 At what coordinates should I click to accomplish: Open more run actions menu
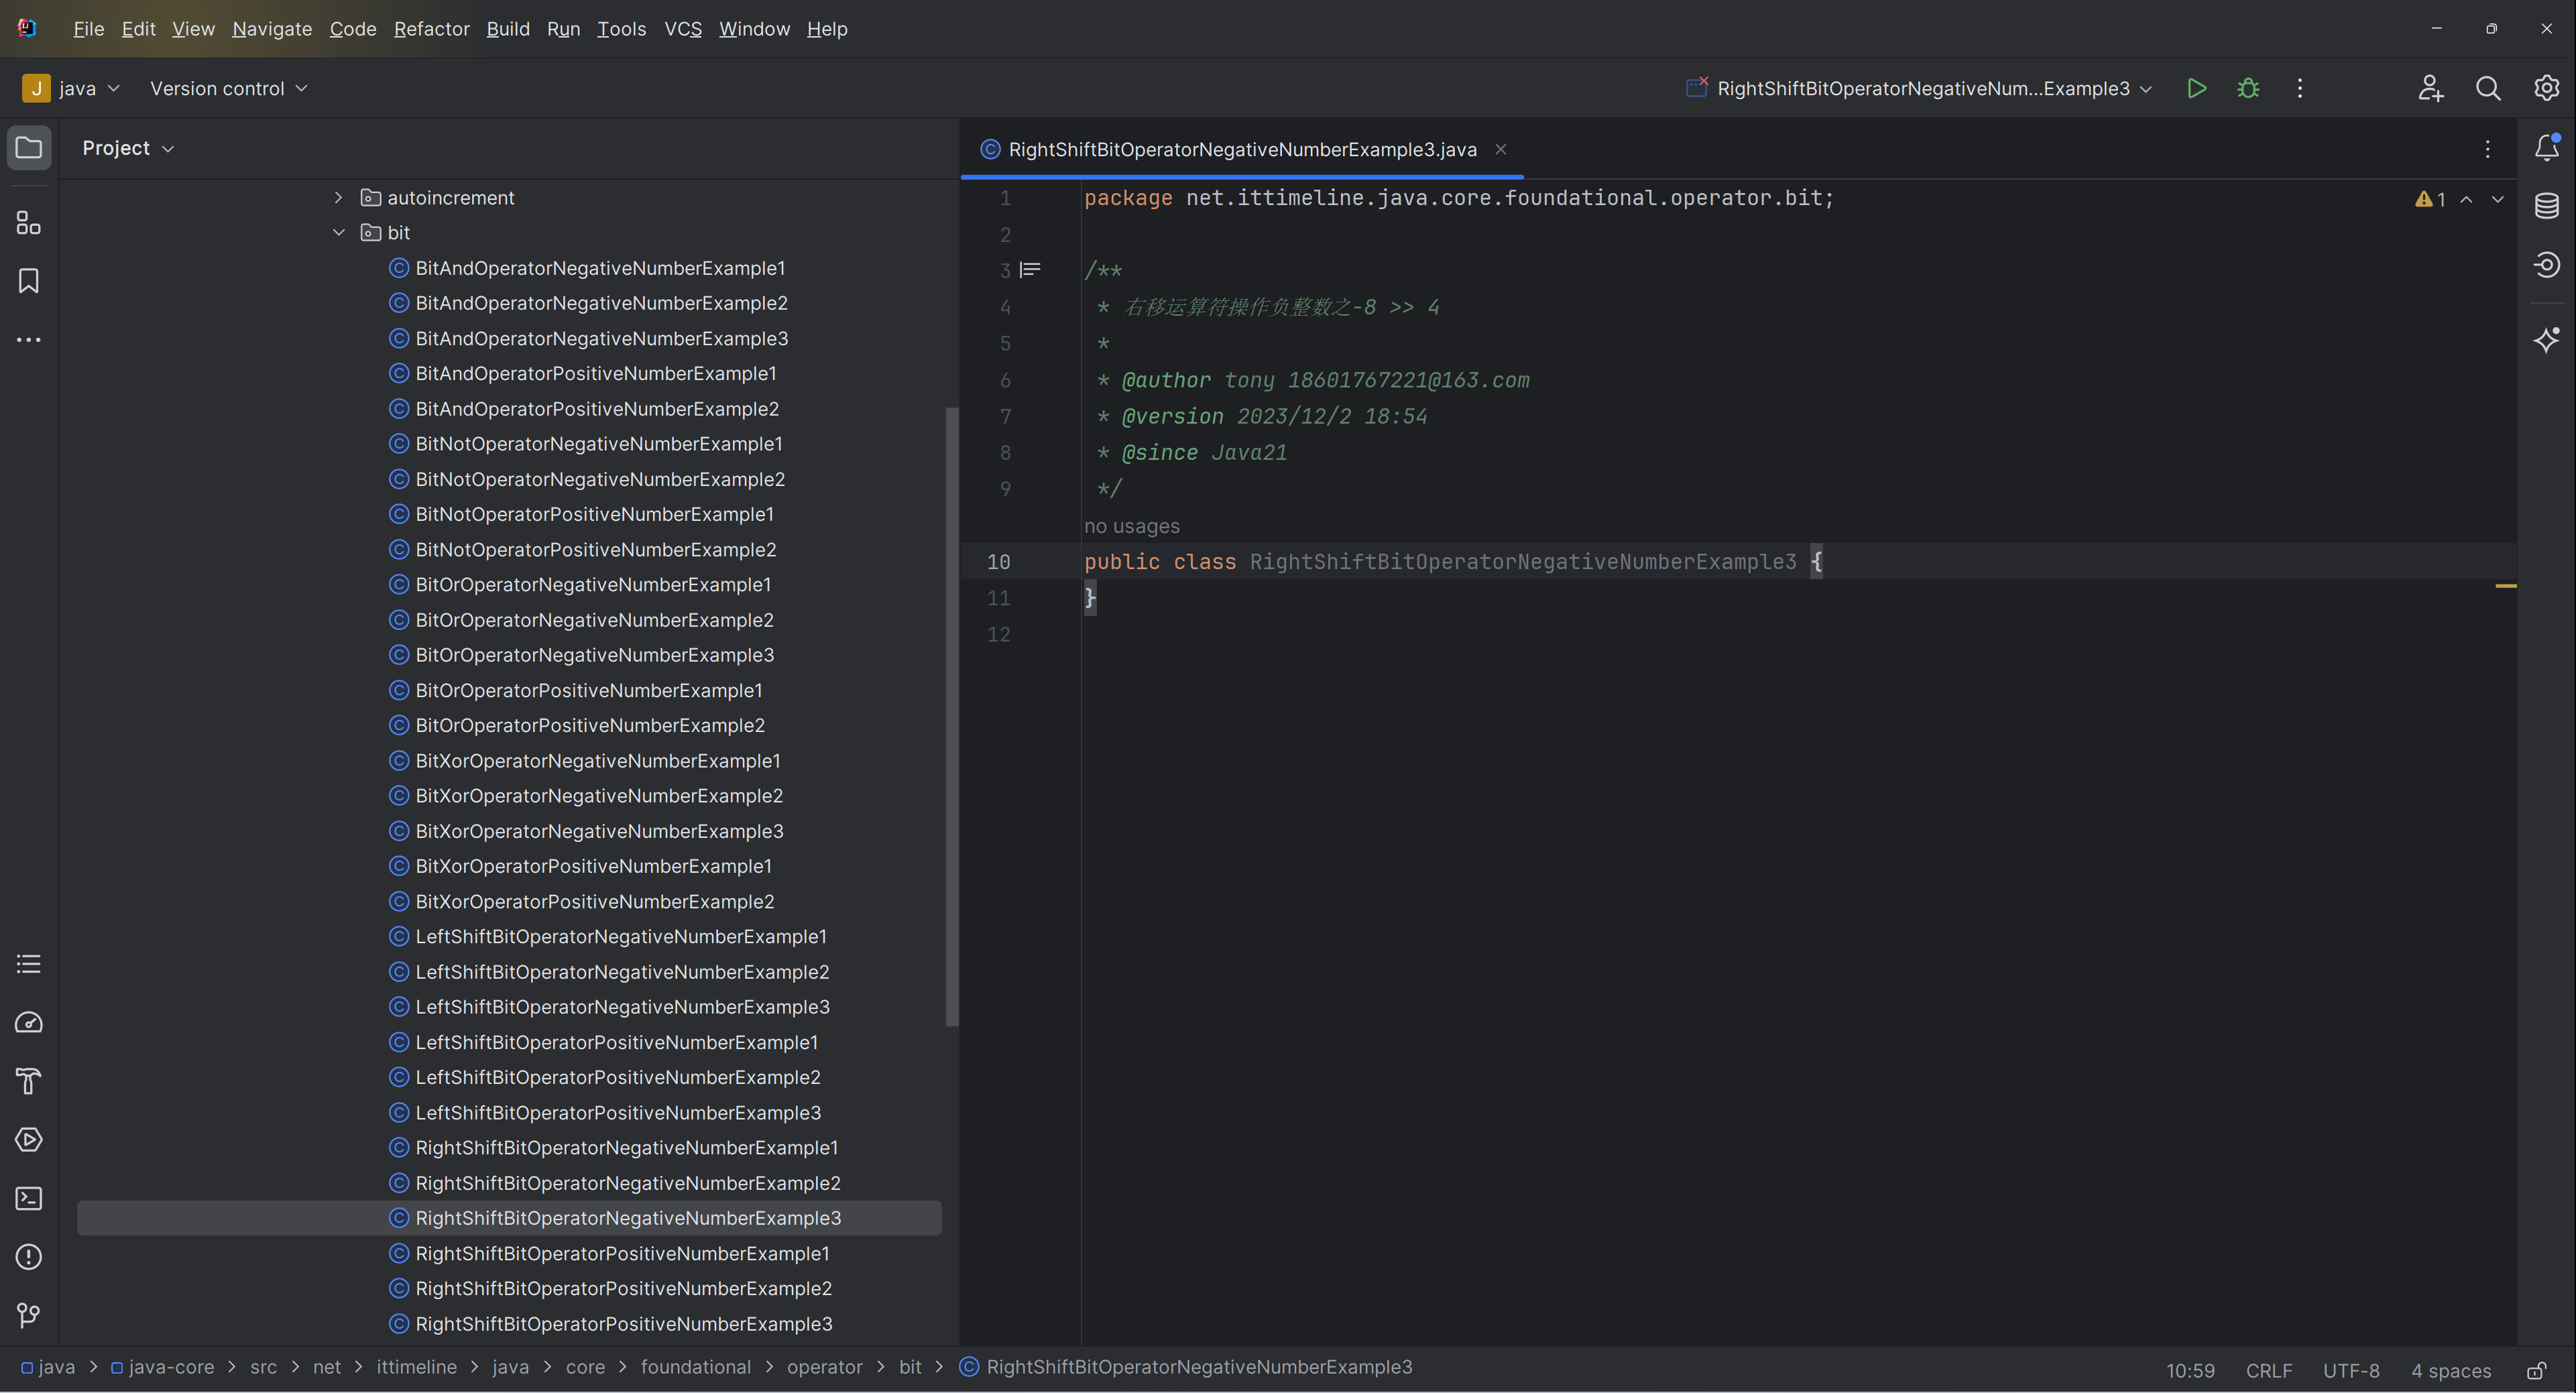(x=2300, y=88)
